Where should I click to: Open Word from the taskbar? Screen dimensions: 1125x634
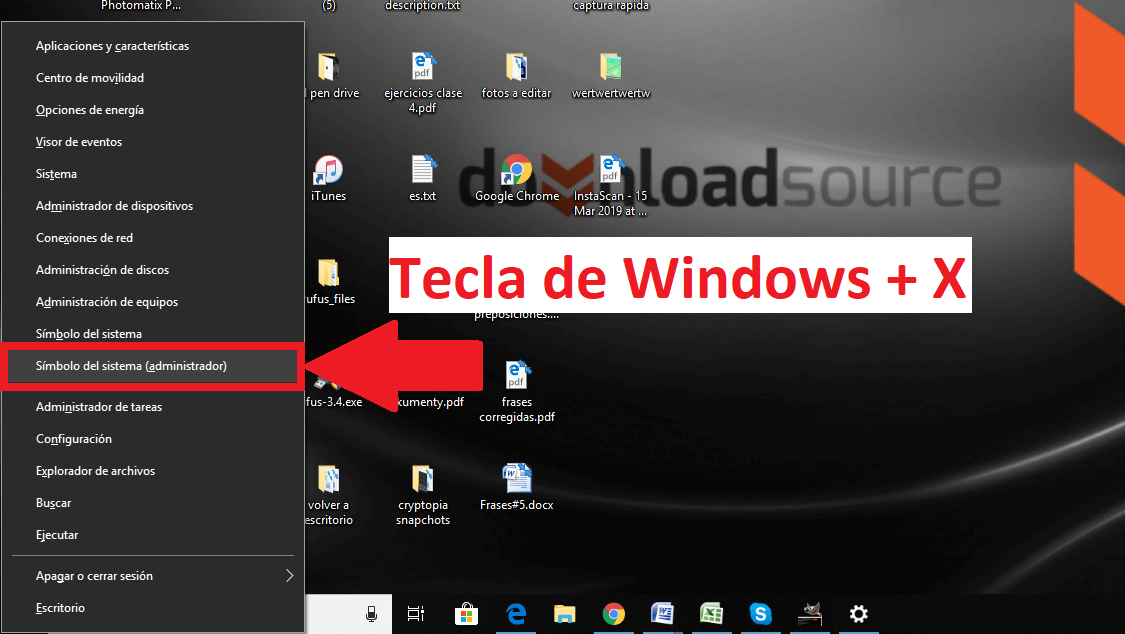coord(662,614)
